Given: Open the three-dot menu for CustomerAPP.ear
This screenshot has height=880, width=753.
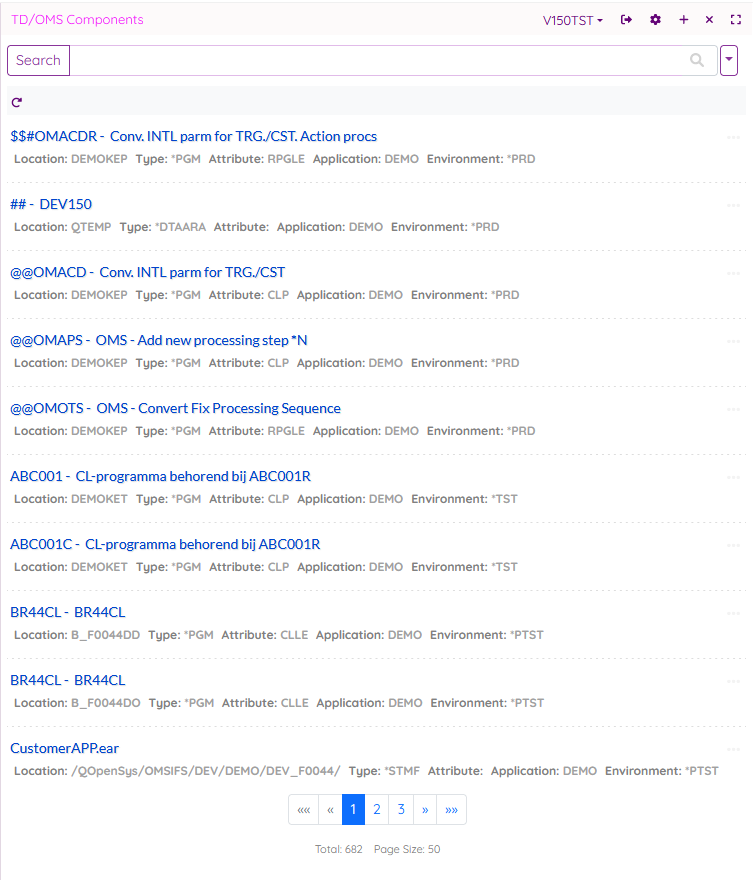Looking at the screenshot, I should pos(734,749).
